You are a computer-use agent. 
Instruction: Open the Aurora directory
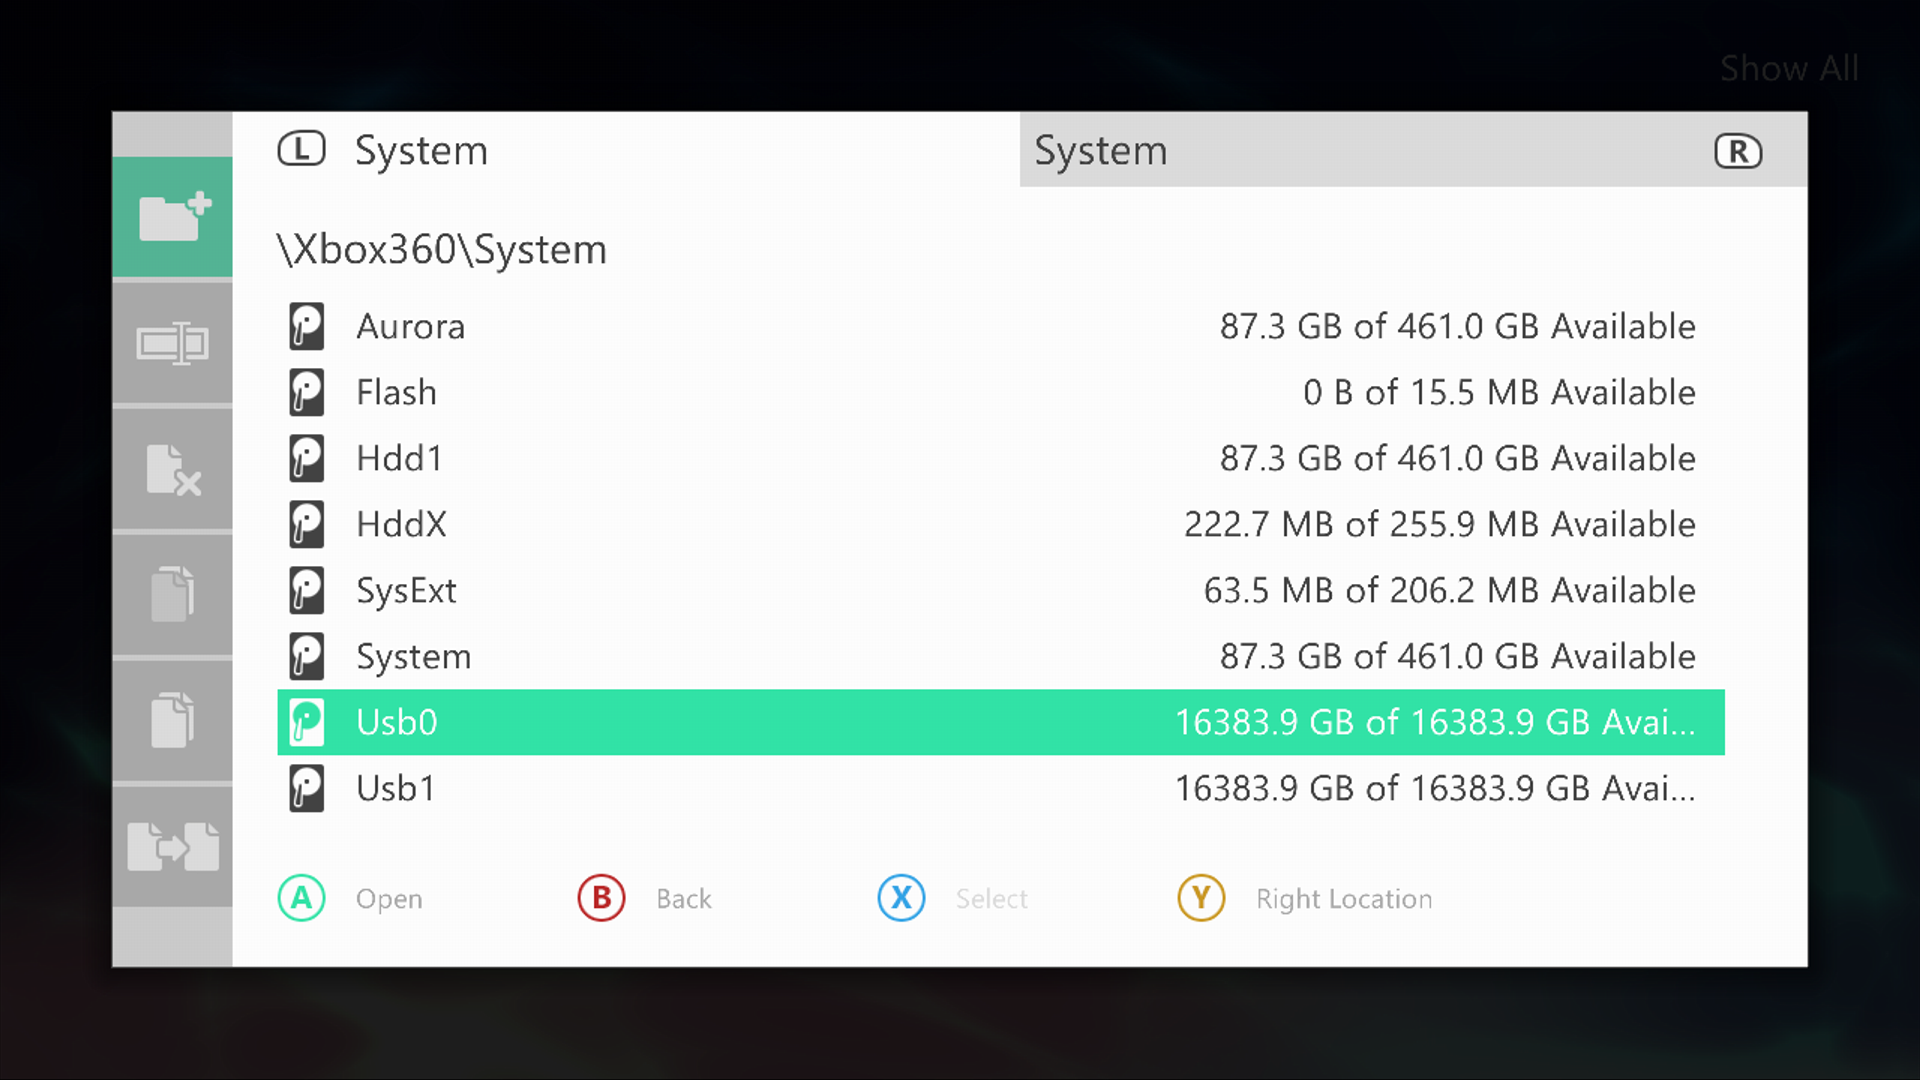click(410, 326)
